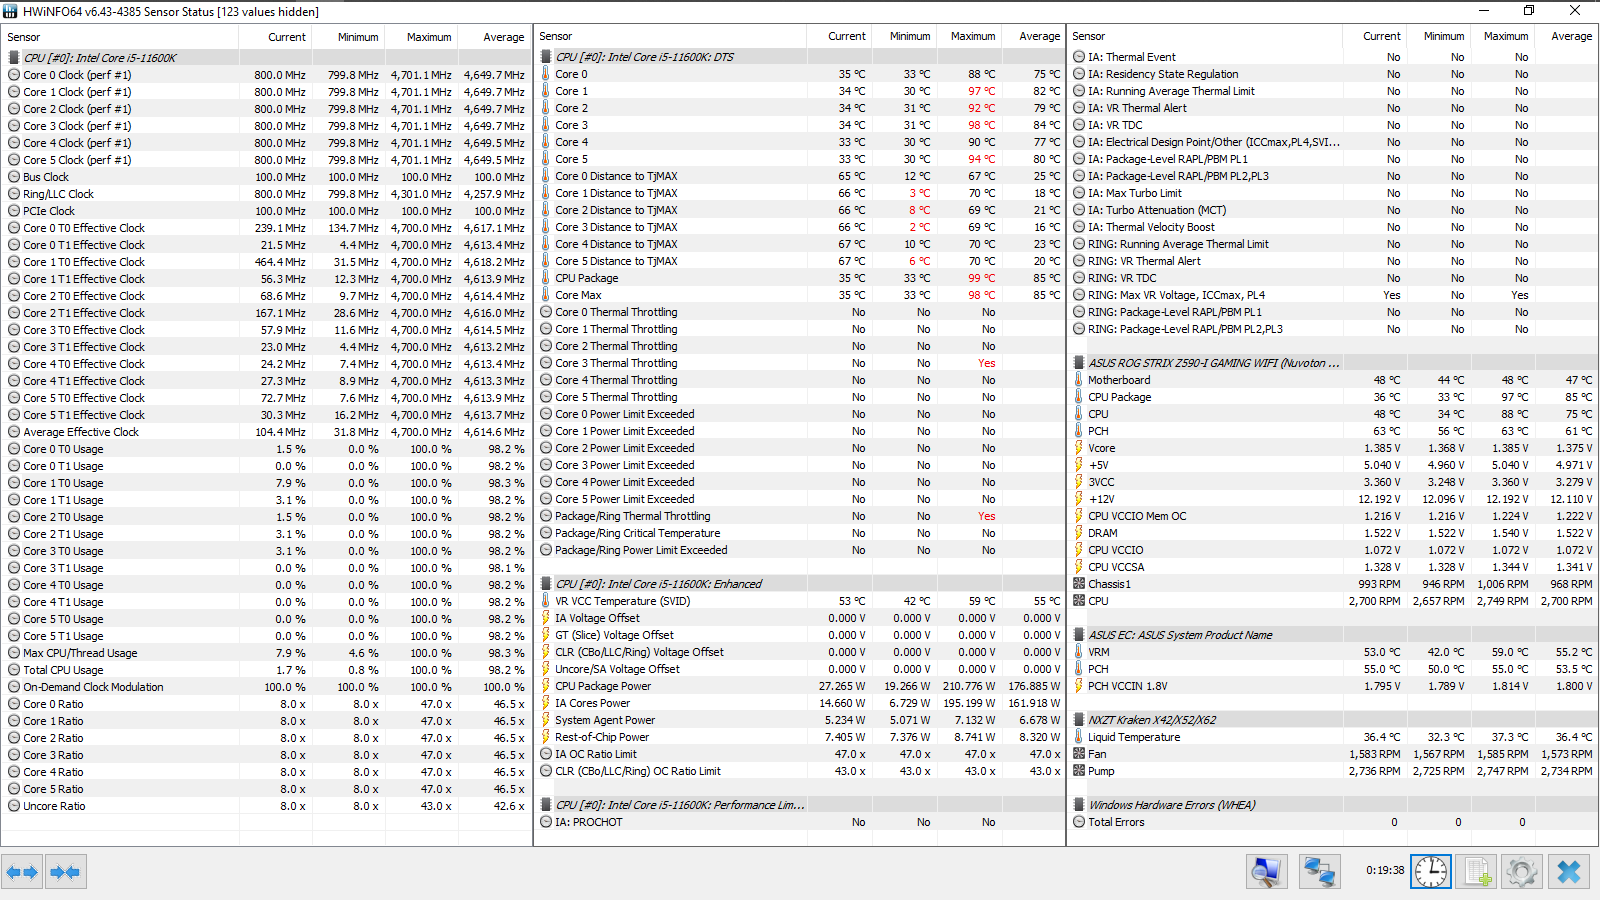The height and width of the screenshot is (900, 1600).
Task: Click the icon beside ASUS ROG STRIX Z590-I header
Action: click(1079, 363)
